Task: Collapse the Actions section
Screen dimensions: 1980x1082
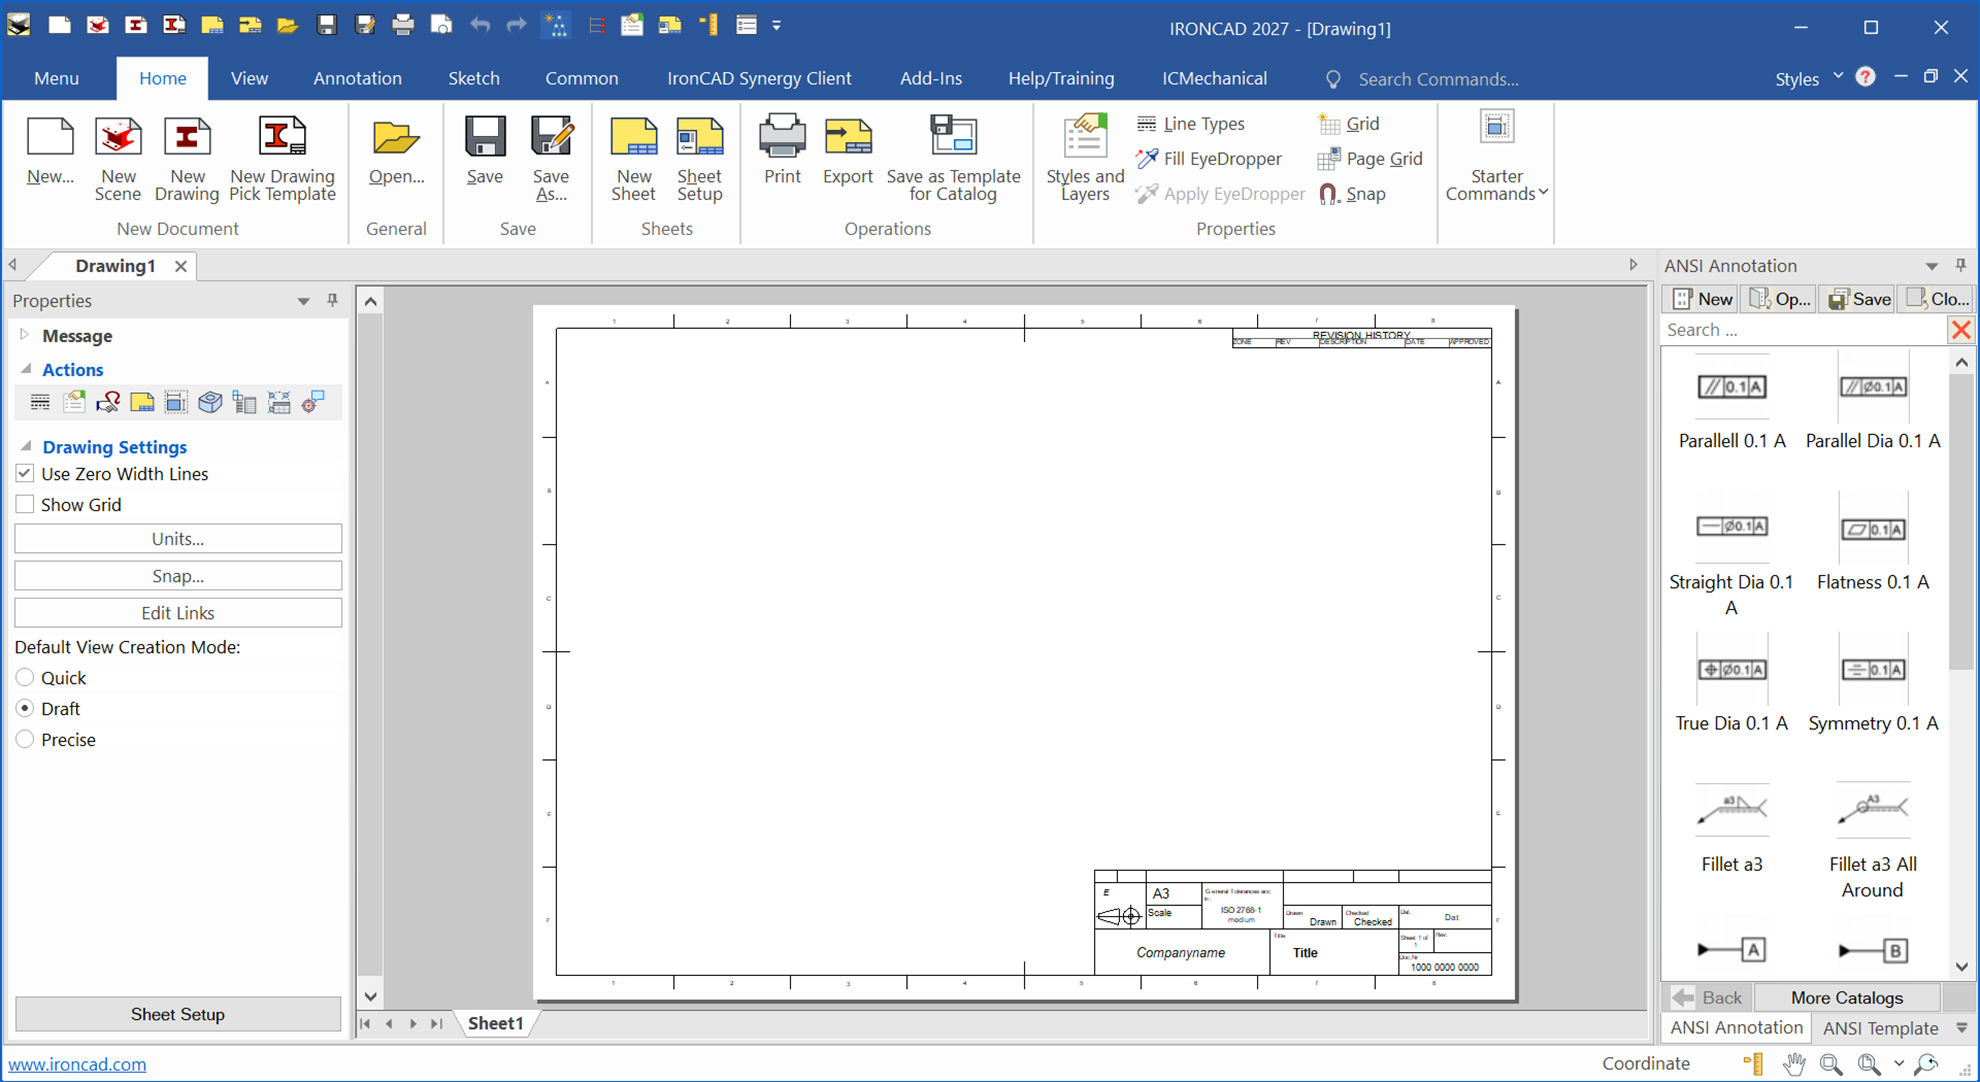Action: pyautogui.click(x=26, y=368)
